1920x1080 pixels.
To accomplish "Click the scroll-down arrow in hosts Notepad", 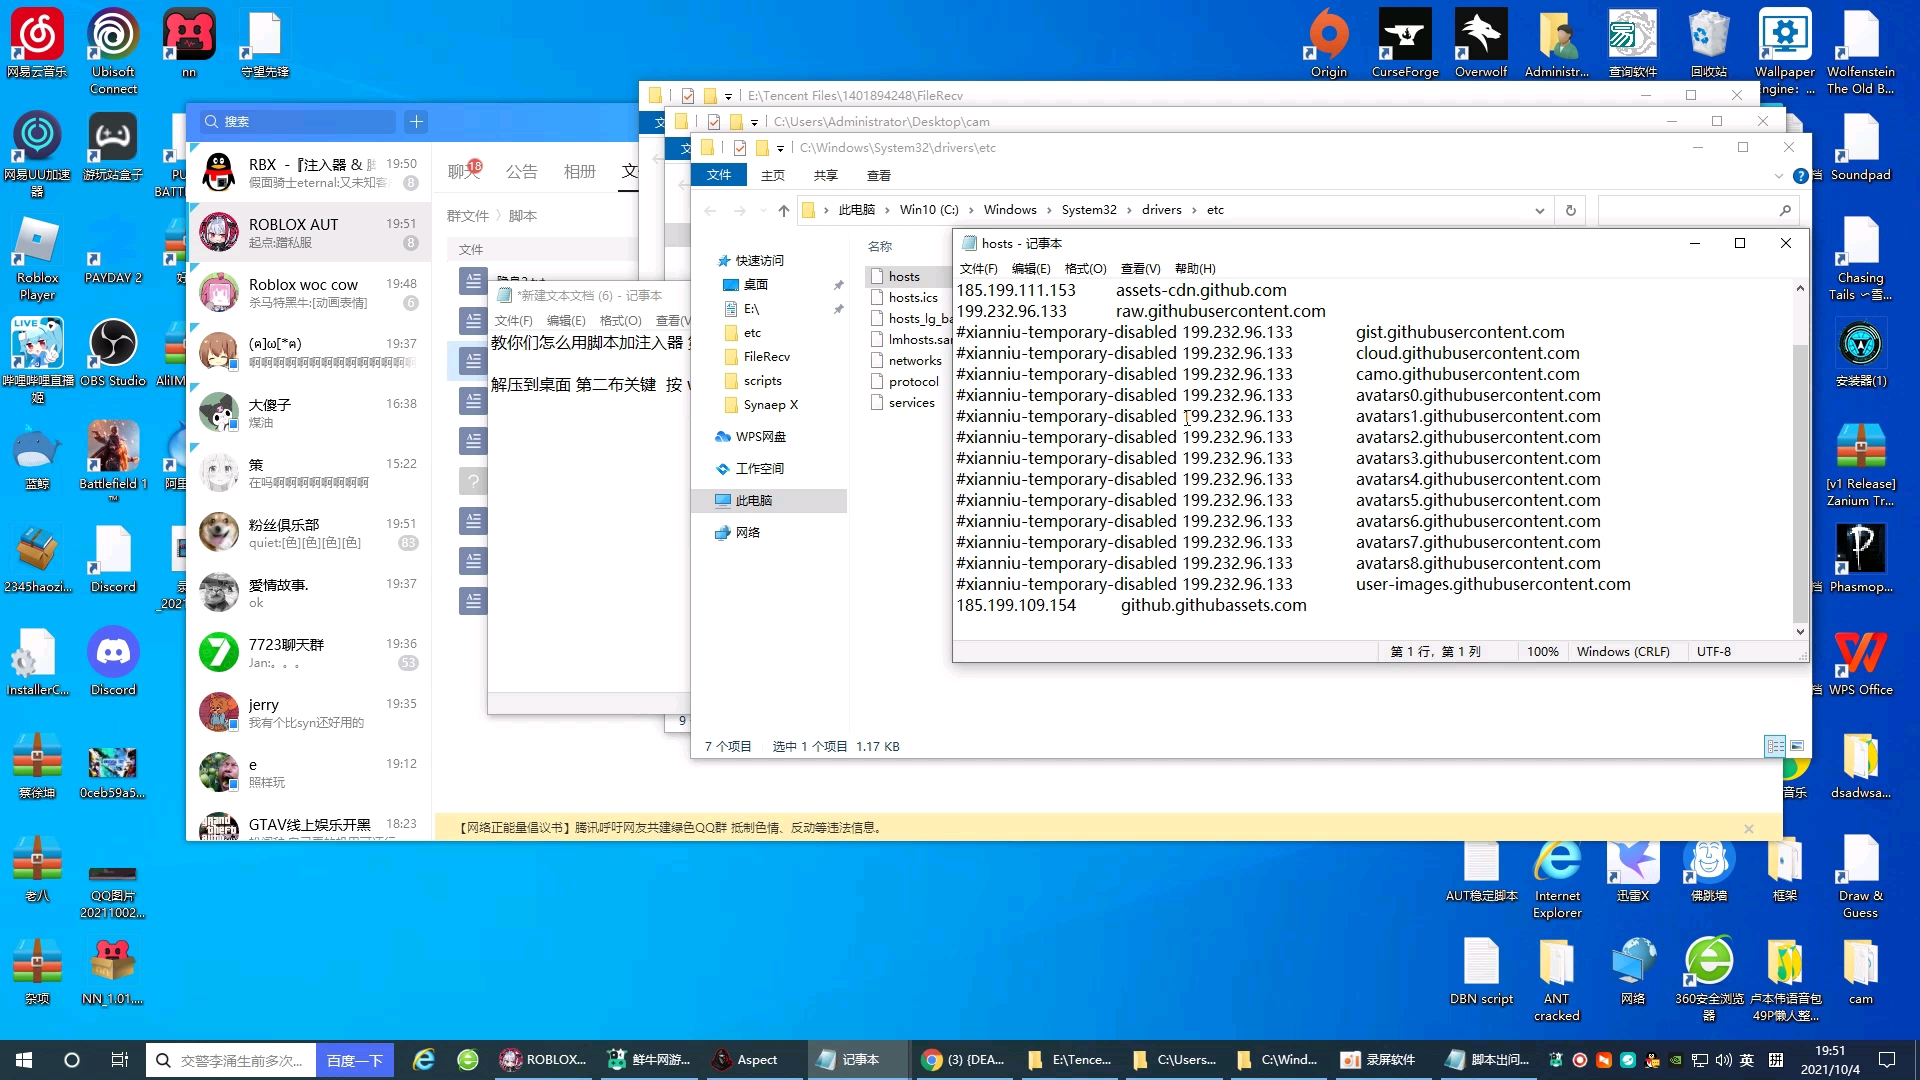I will 1800,631.
